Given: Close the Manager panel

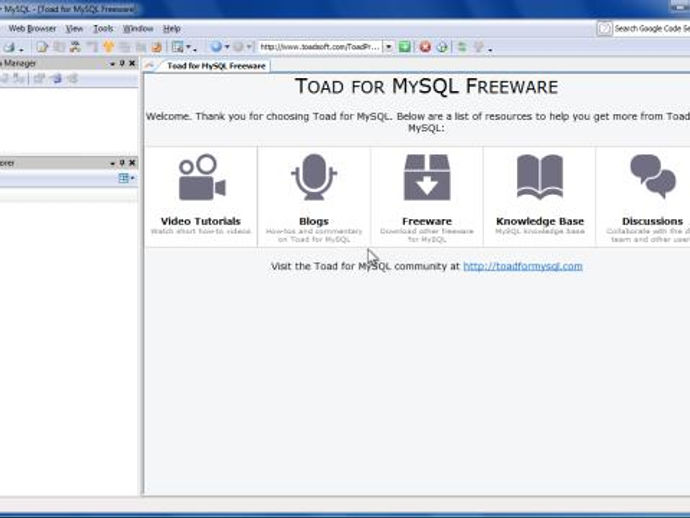Looking at the screenshot, I should (x=132, y=63).
